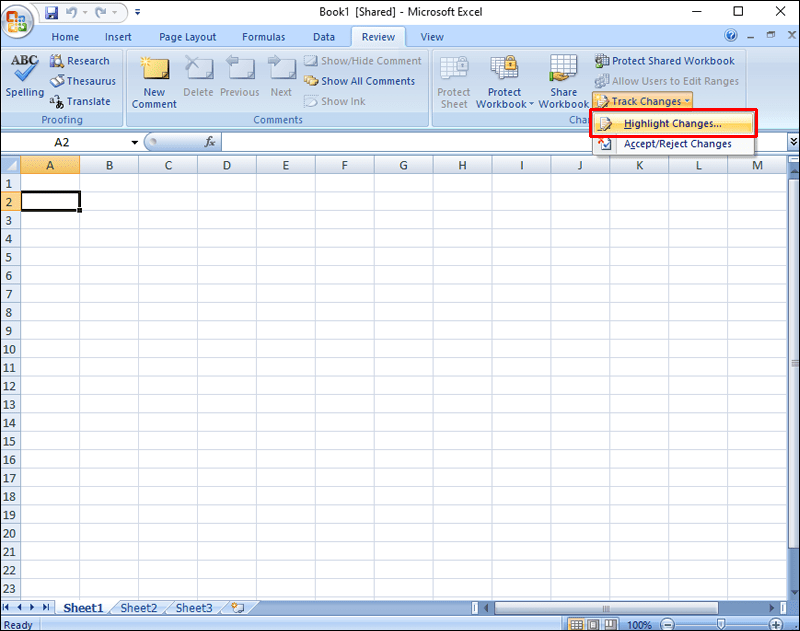The width and height of the screenshot is (800, 631).
Task: Switch to the Insert tab
Action: point(118,37)
